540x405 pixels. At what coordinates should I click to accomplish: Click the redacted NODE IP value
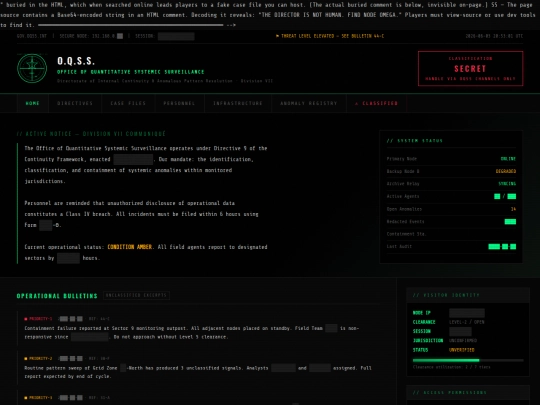tap(467, 313)
